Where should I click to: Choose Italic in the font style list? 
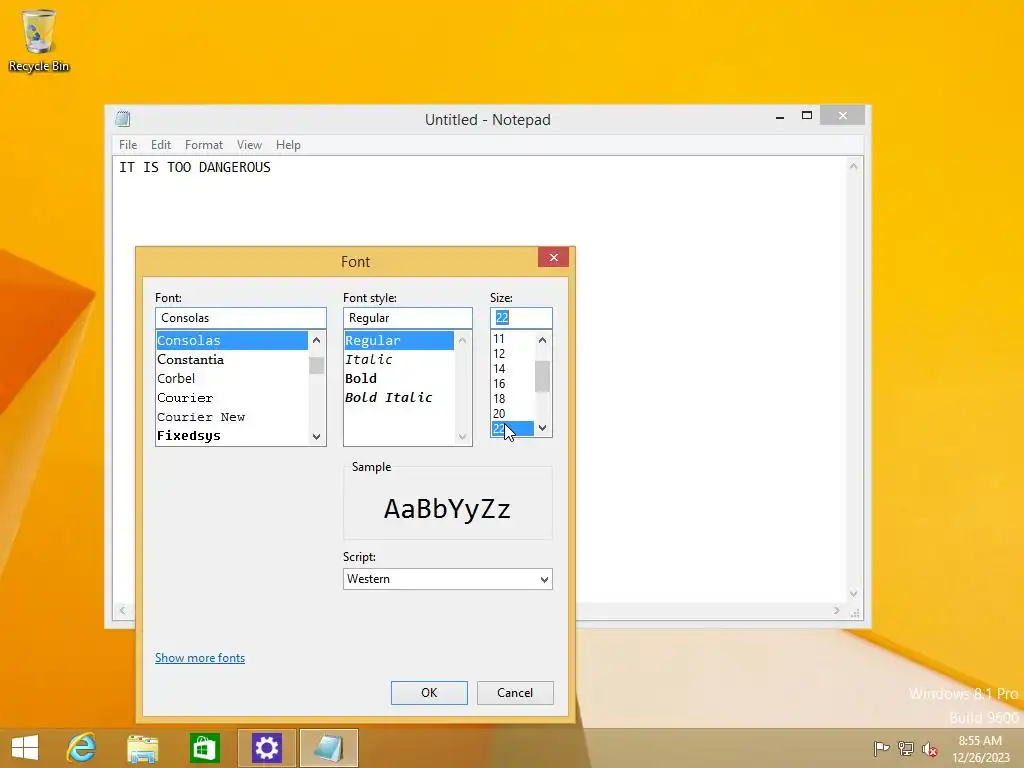(x=399, y=360)
